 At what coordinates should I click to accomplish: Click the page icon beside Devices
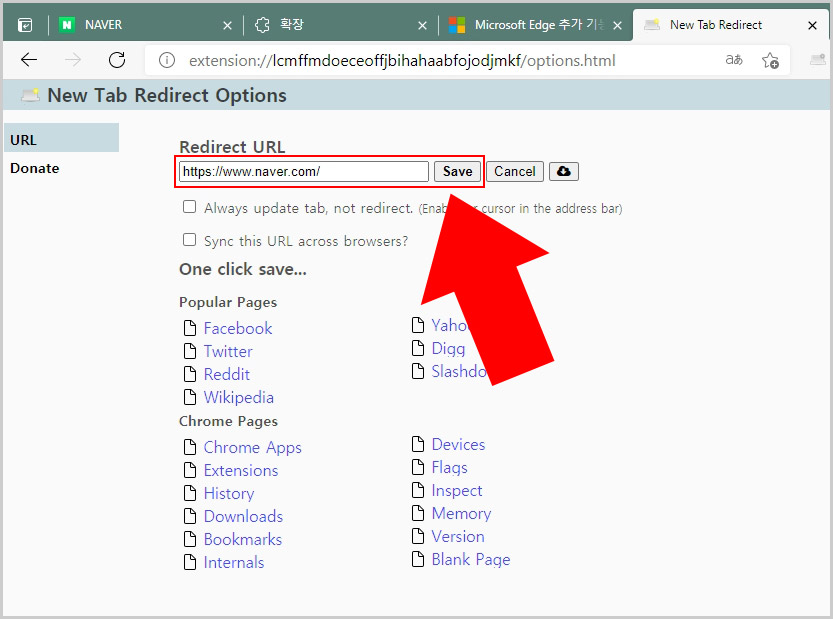point(418,444)
